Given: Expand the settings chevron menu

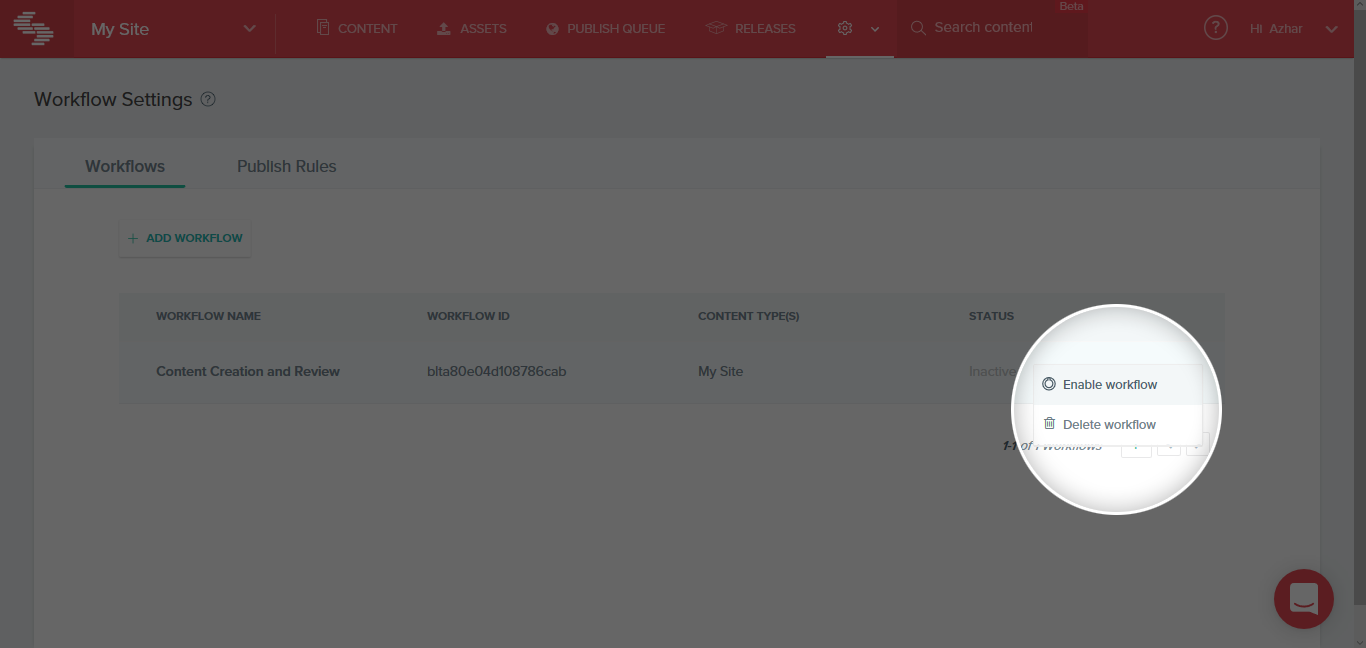Looking at the screenshot, I should pyautogui.click(x=875, y=29).
